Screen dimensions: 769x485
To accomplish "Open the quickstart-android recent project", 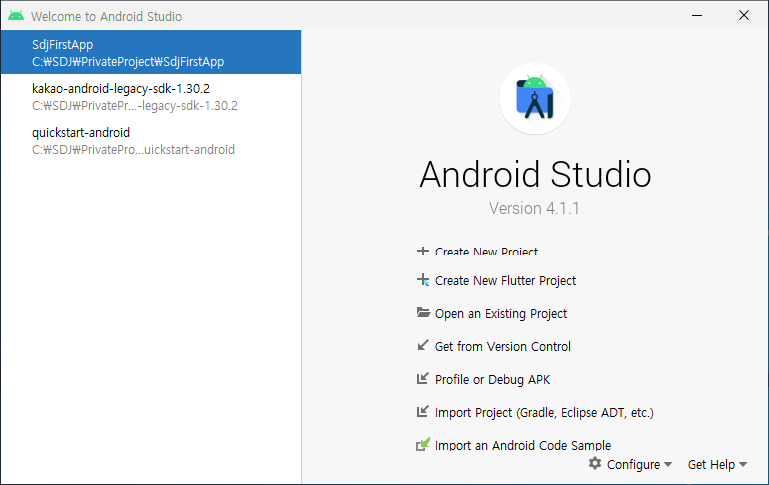I will click(151, 141).
